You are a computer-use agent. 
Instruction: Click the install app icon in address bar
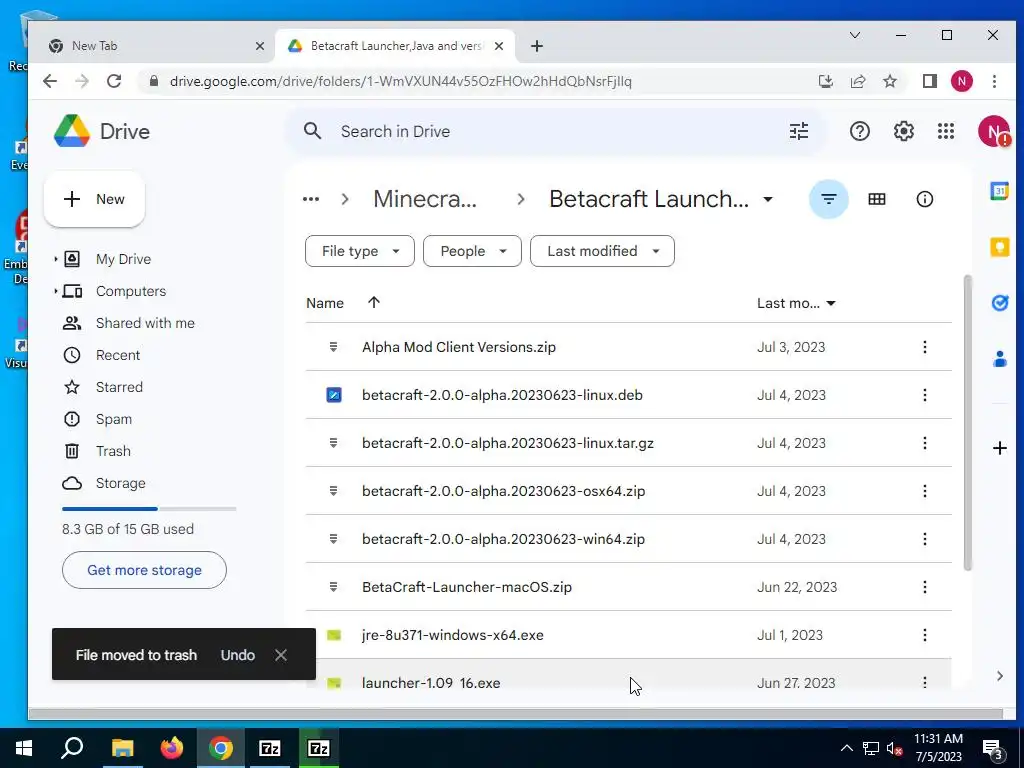tap(825, 81)
